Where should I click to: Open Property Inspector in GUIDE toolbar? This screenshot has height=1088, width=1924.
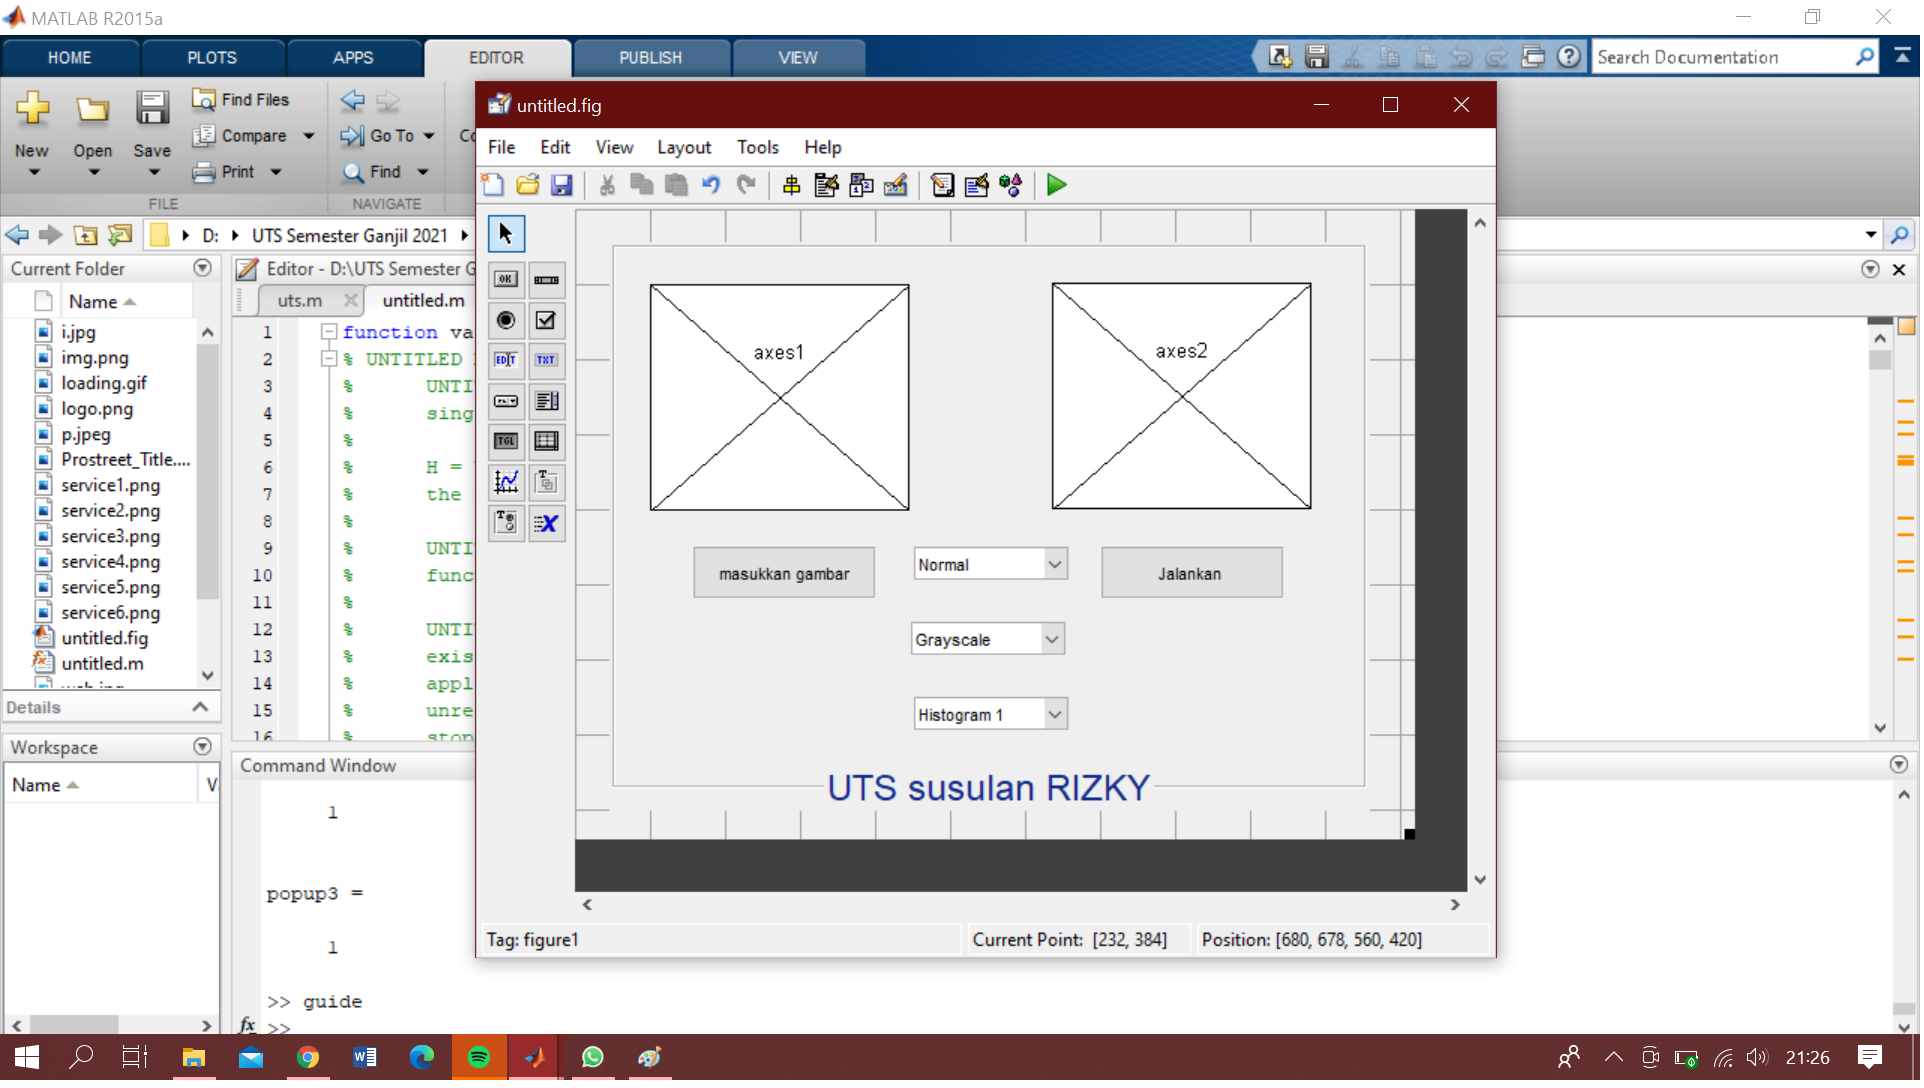[977, 185]
